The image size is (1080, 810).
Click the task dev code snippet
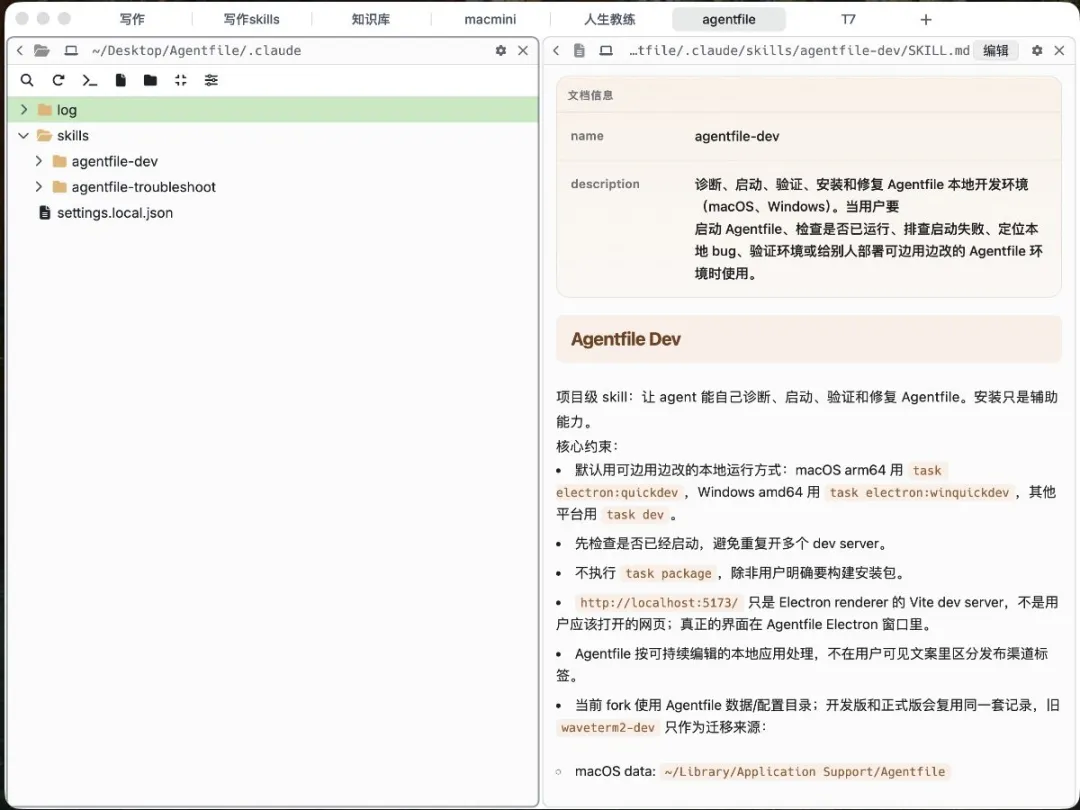pyautogui.click(x=635, y=515)
